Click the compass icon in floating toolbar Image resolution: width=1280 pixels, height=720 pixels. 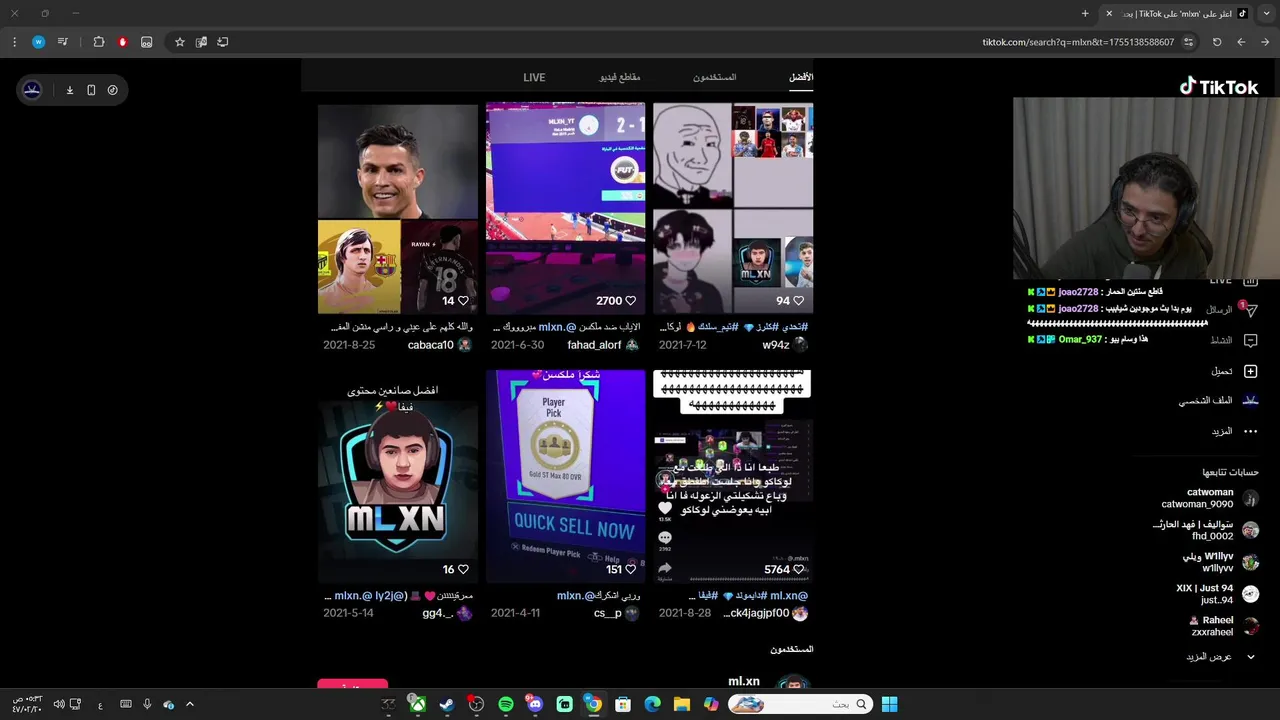coord(112,90)
